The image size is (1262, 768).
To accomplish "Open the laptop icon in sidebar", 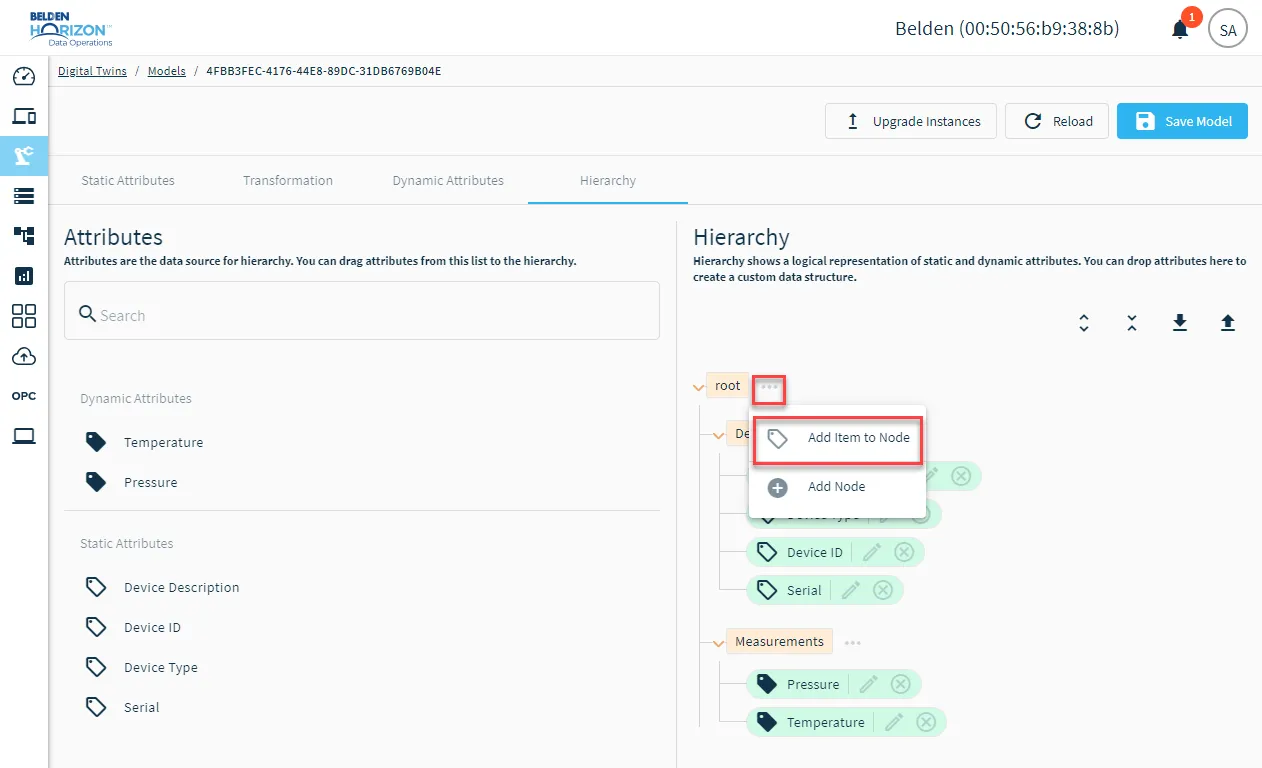I will tap(24, 436).
